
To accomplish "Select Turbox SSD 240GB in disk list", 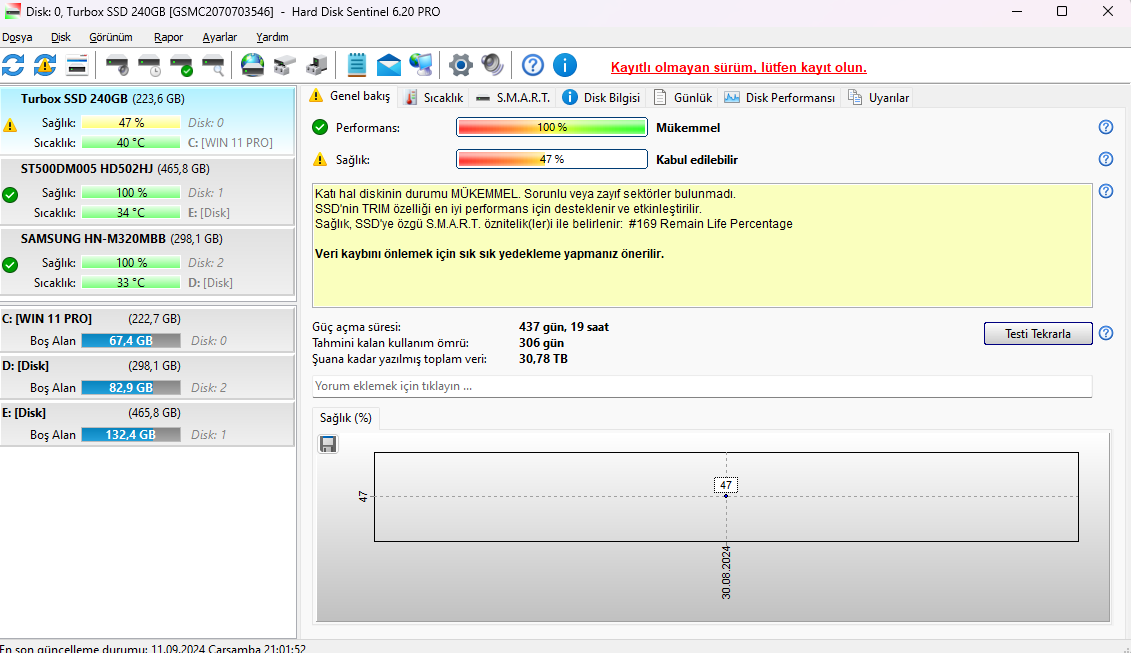I will (147, 120).
